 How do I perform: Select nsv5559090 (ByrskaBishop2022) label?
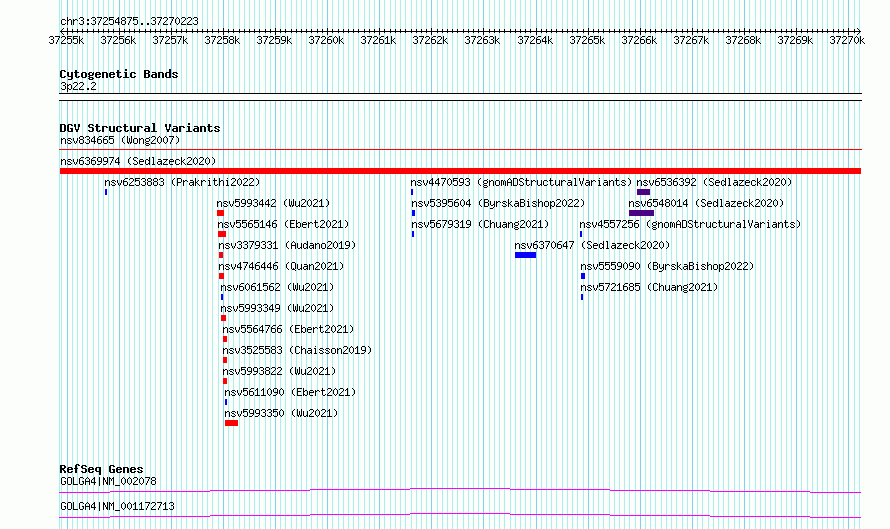[668, 266]
